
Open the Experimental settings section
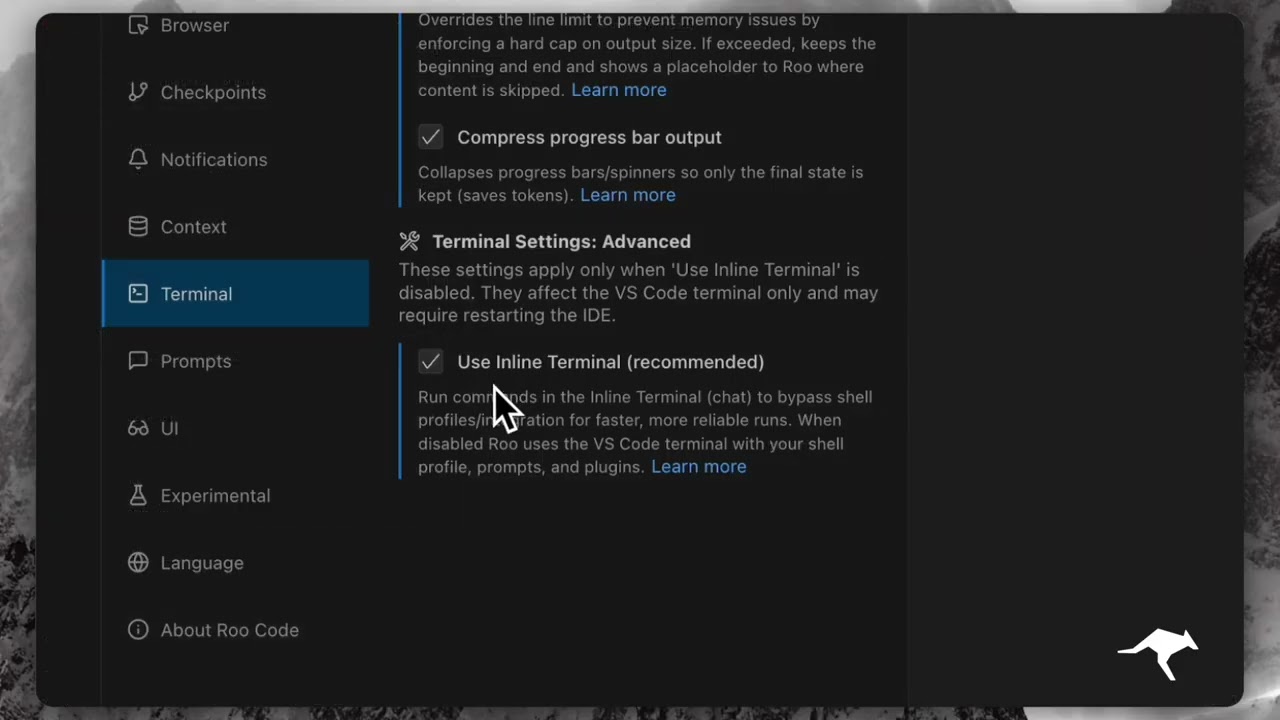coord(235,495)
